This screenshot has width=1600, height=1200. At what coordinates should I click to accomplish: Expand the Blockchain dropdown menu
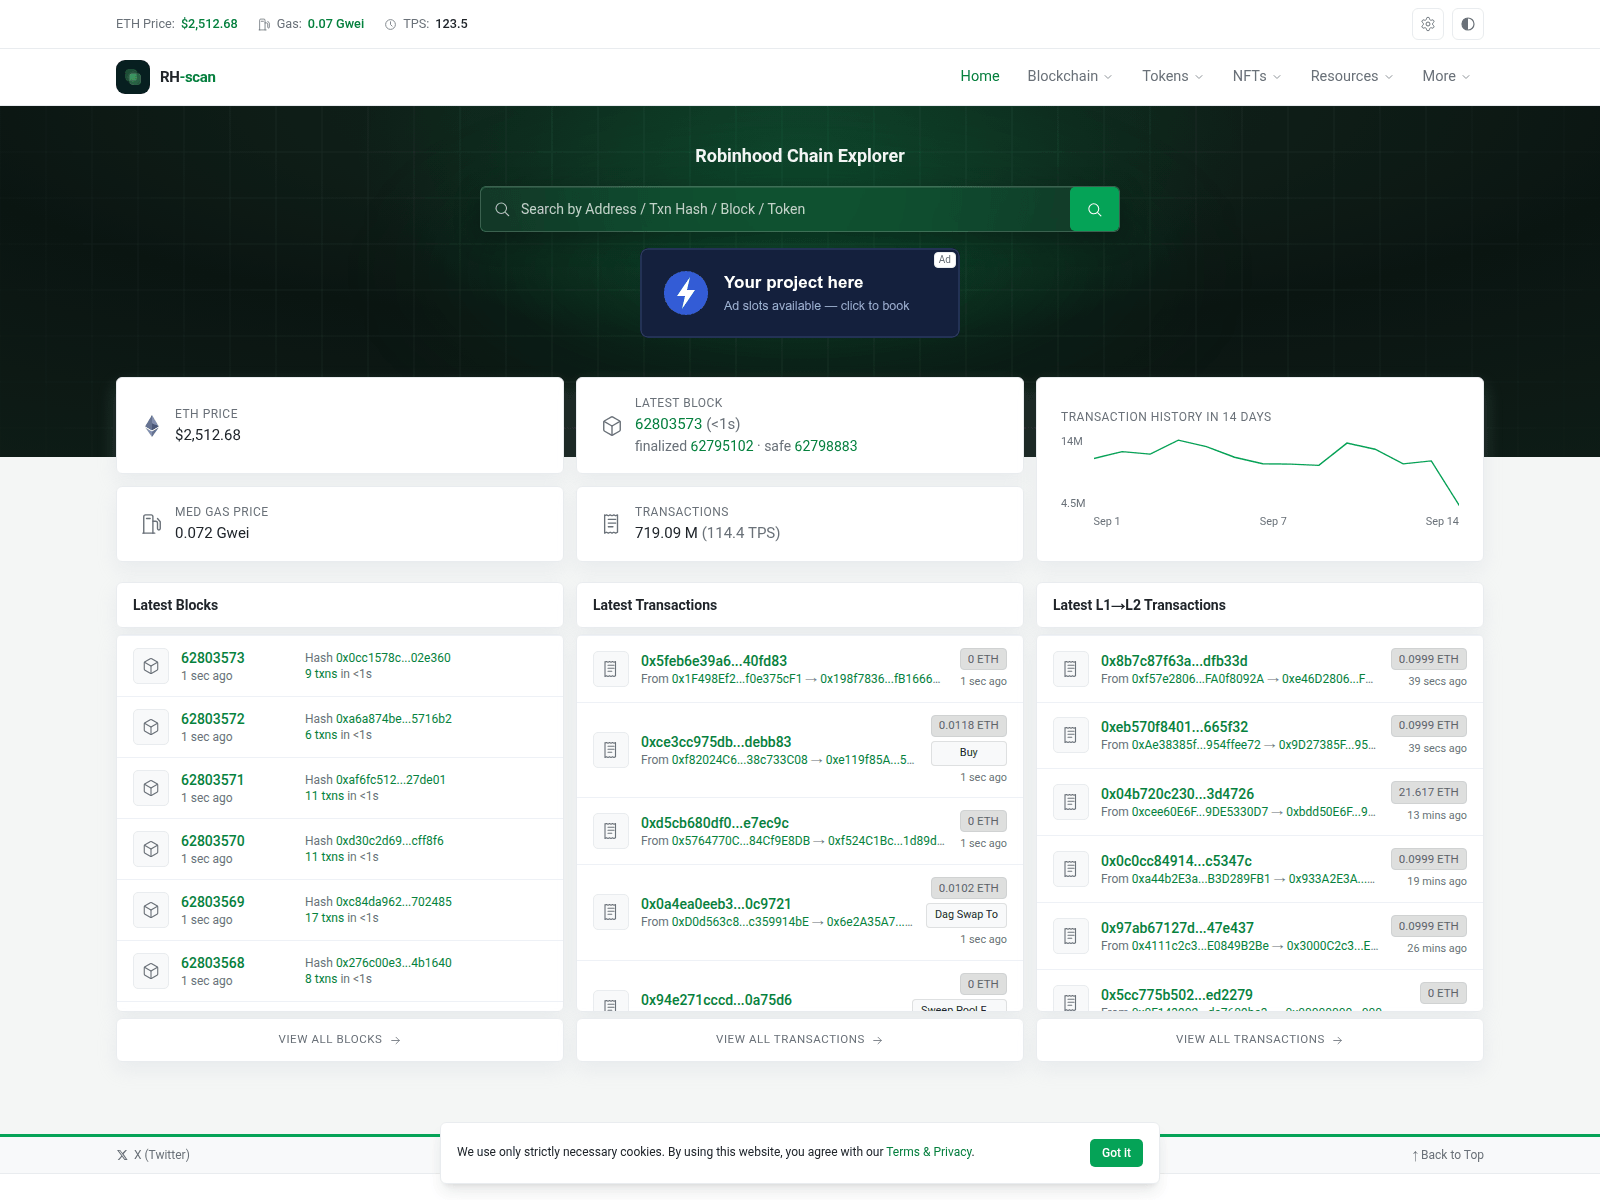[1070, 76]
